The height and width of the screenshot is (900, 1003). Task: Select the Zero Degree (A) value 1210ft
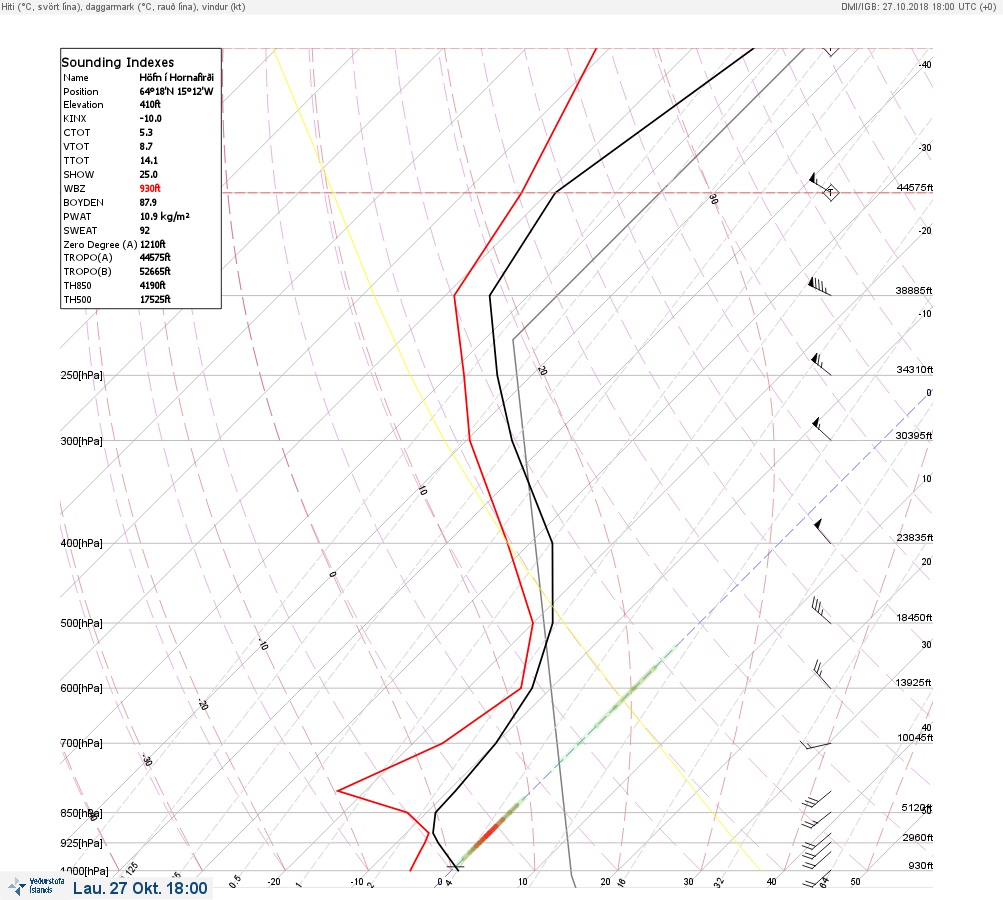153,244
